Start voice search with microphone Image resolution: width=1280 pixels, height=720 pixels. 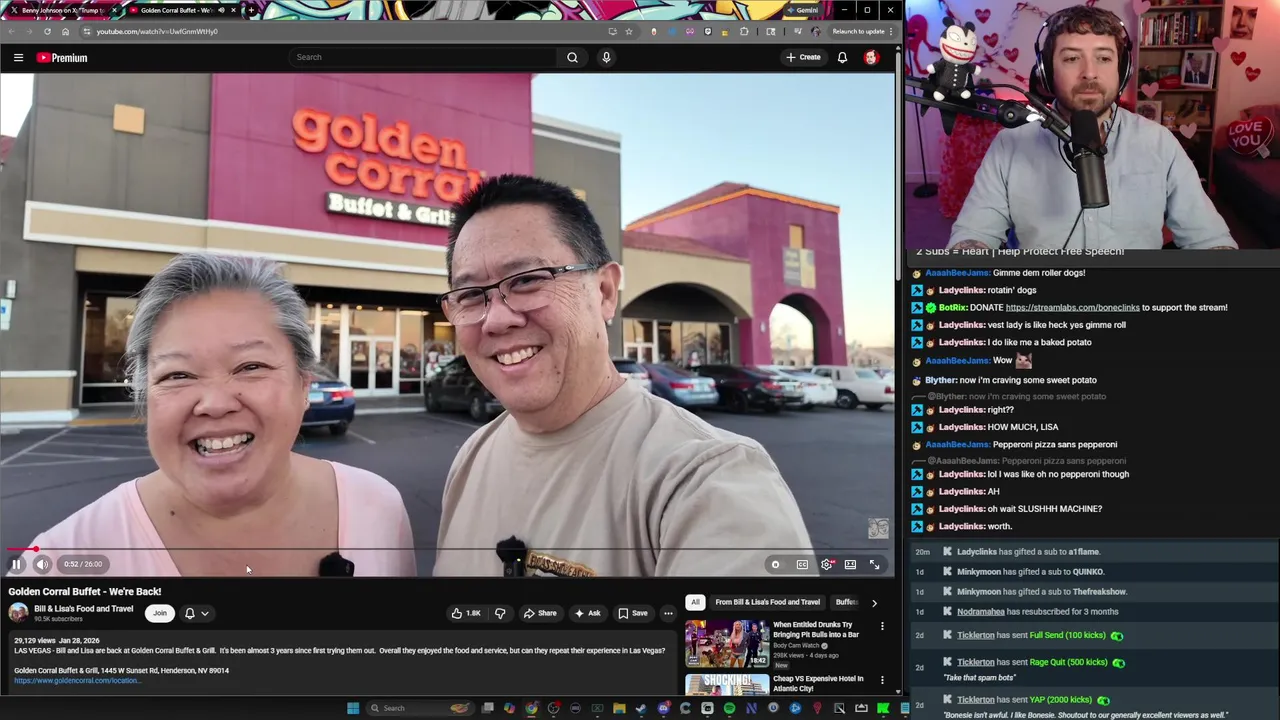click(x=606, y=57)
